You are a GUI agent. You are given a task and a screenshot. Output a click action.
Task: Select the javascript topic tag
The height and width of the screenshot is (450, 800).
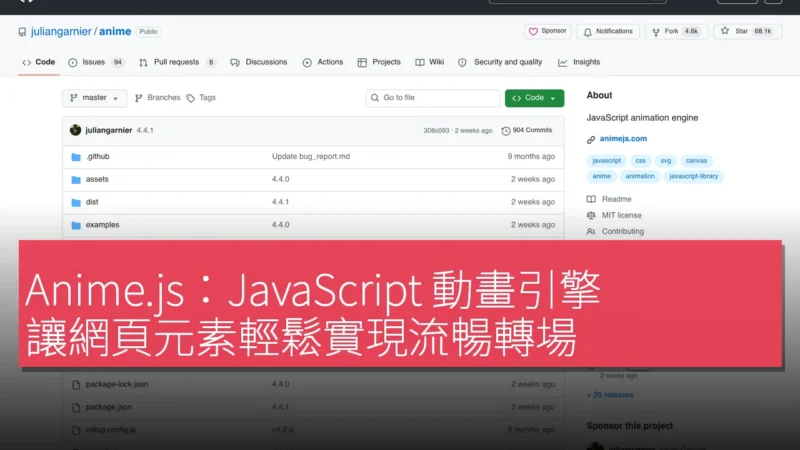[607, 161]
